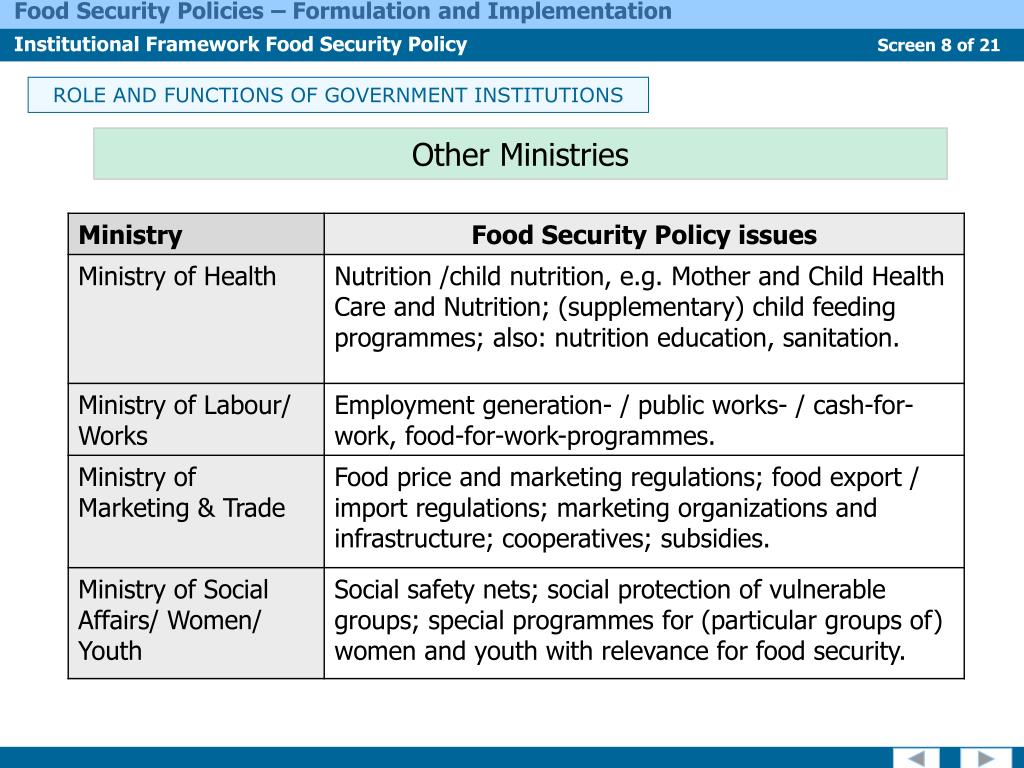Select the 'Role and Functions of Government Institutions' box
The image size is (1024, 768).
coord(338,95)
